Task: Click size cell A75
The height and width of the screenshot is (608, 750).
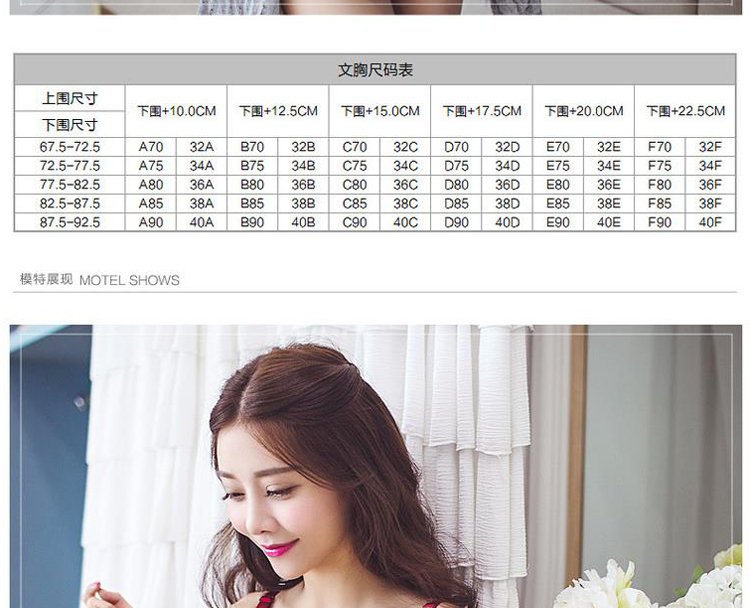Action: coord(151,166)
